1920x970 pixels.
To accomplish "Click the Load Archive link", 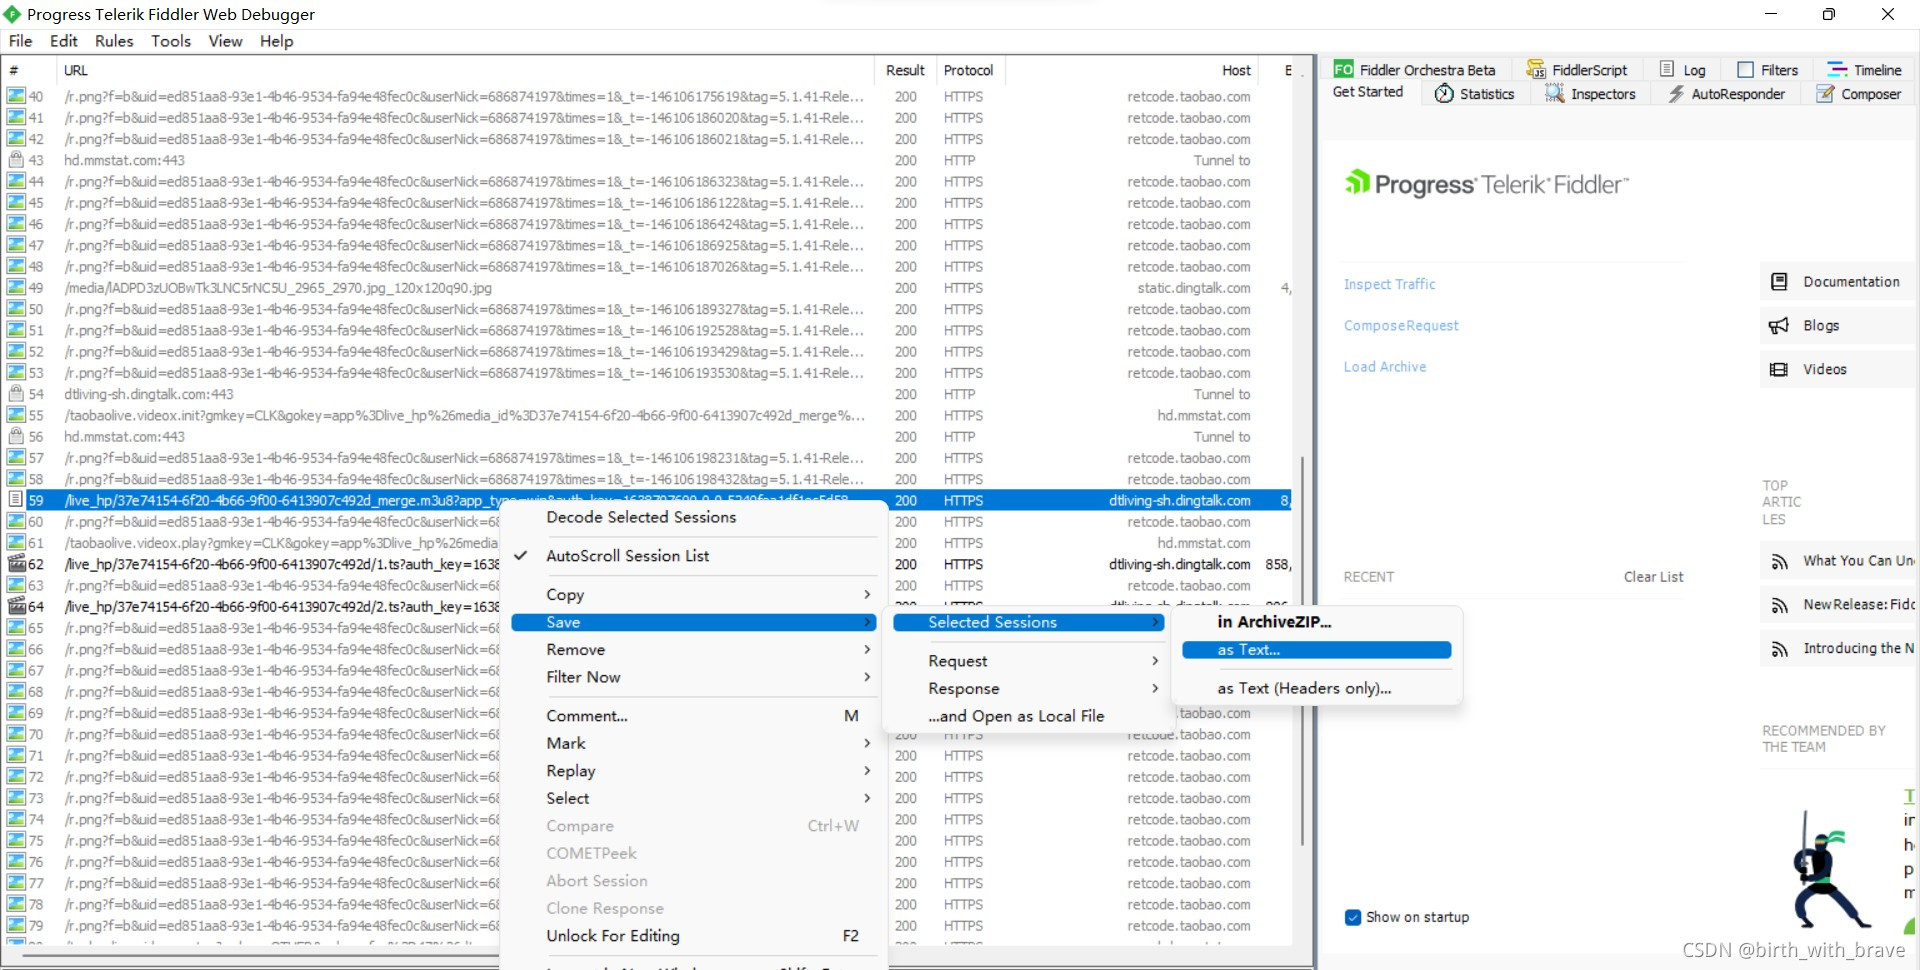I will point(1385,367).
